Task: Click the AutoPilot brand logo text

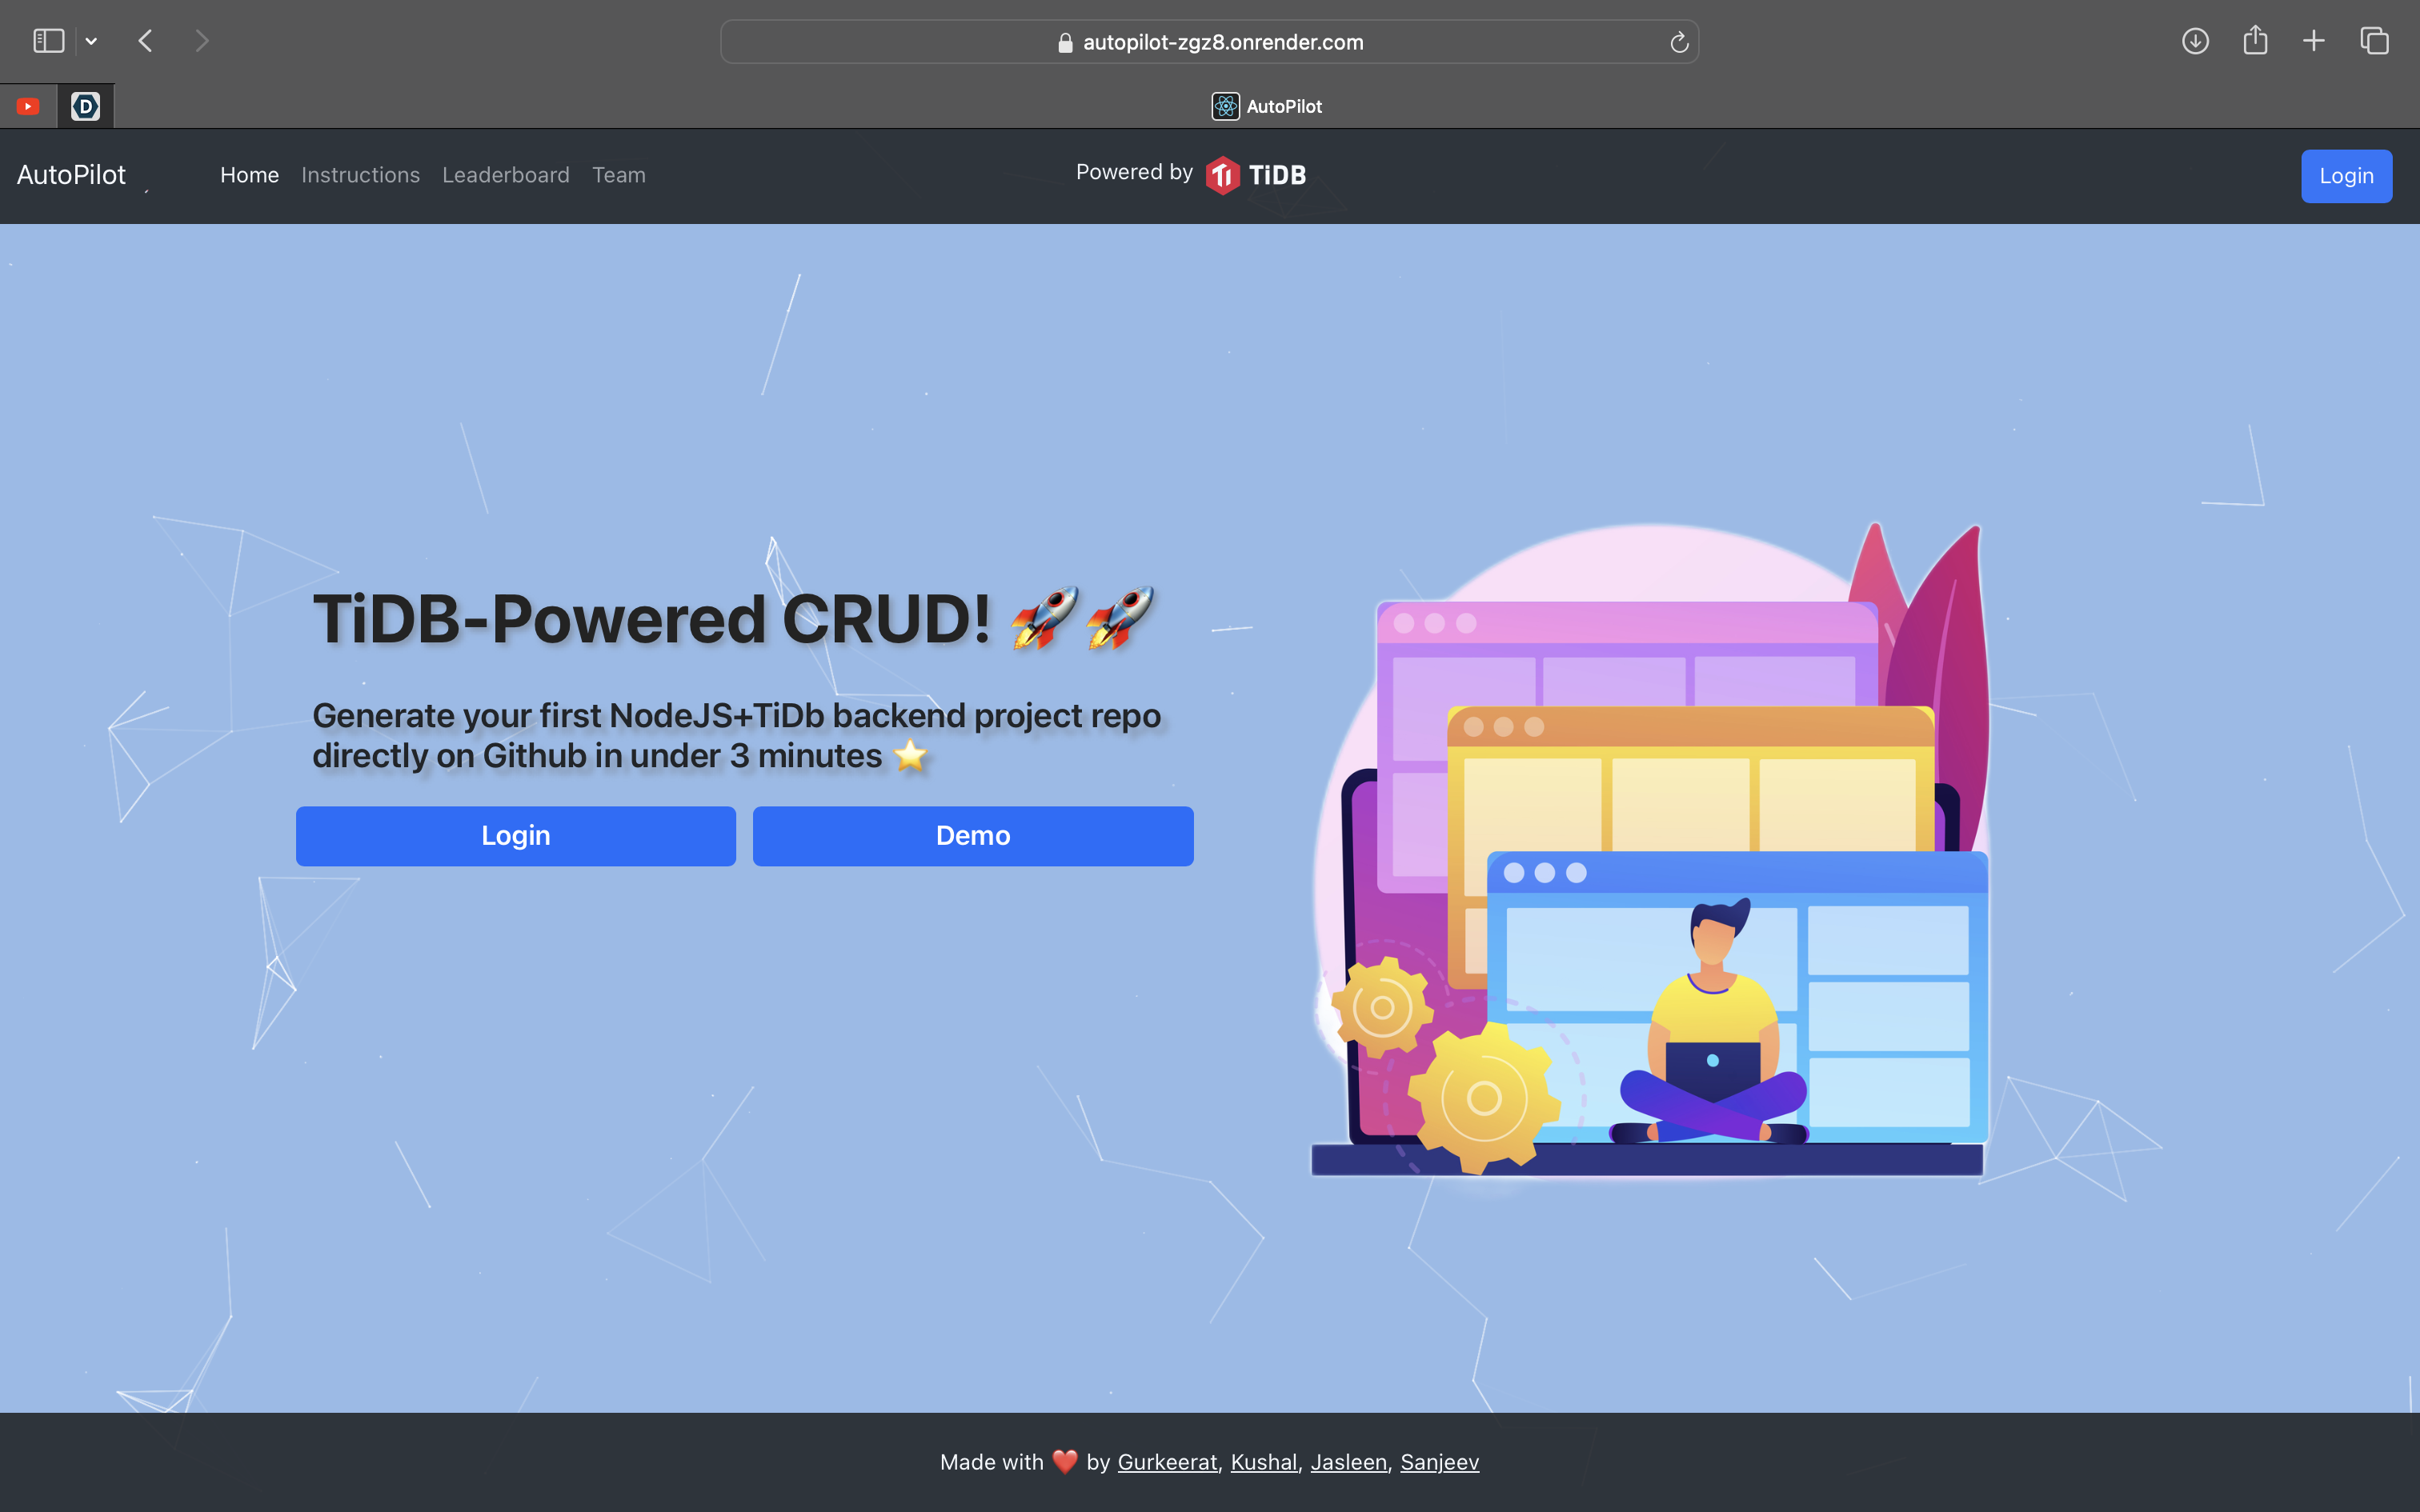Action: pyautogui.click(x=71, y=175)
